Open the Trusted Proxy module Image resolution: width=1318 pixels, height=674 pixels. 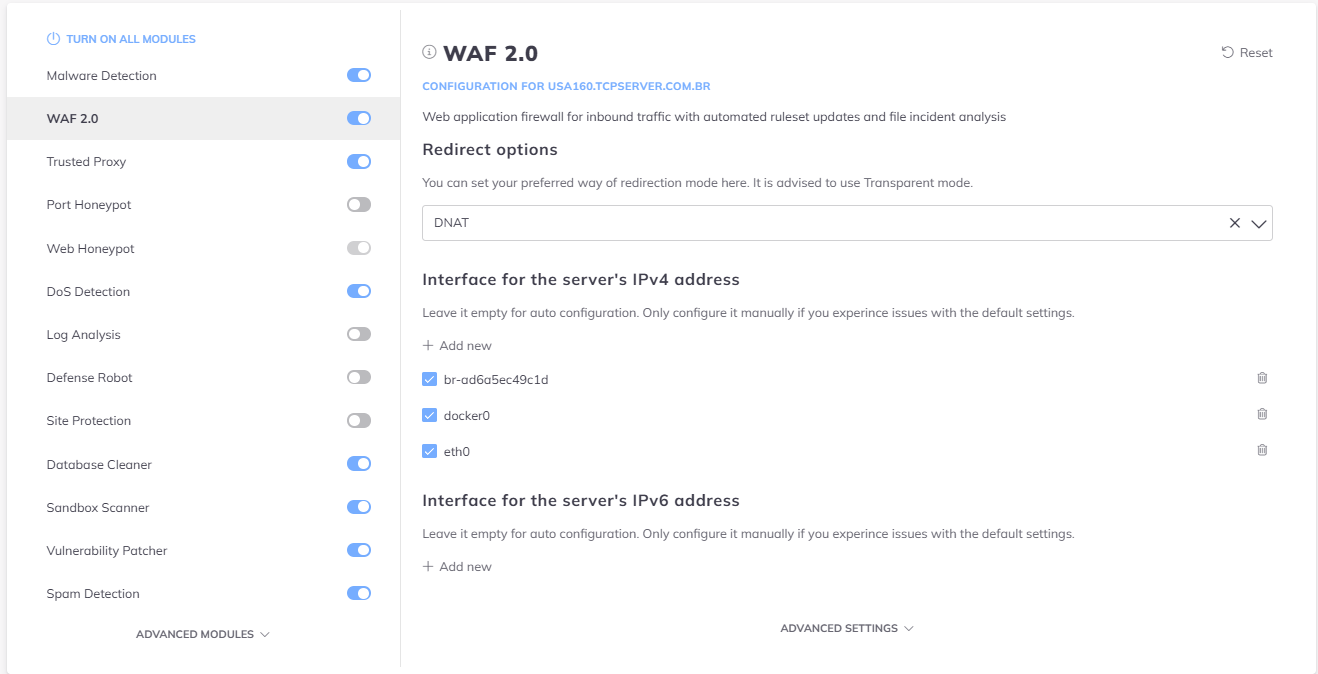tap(87, 162)
